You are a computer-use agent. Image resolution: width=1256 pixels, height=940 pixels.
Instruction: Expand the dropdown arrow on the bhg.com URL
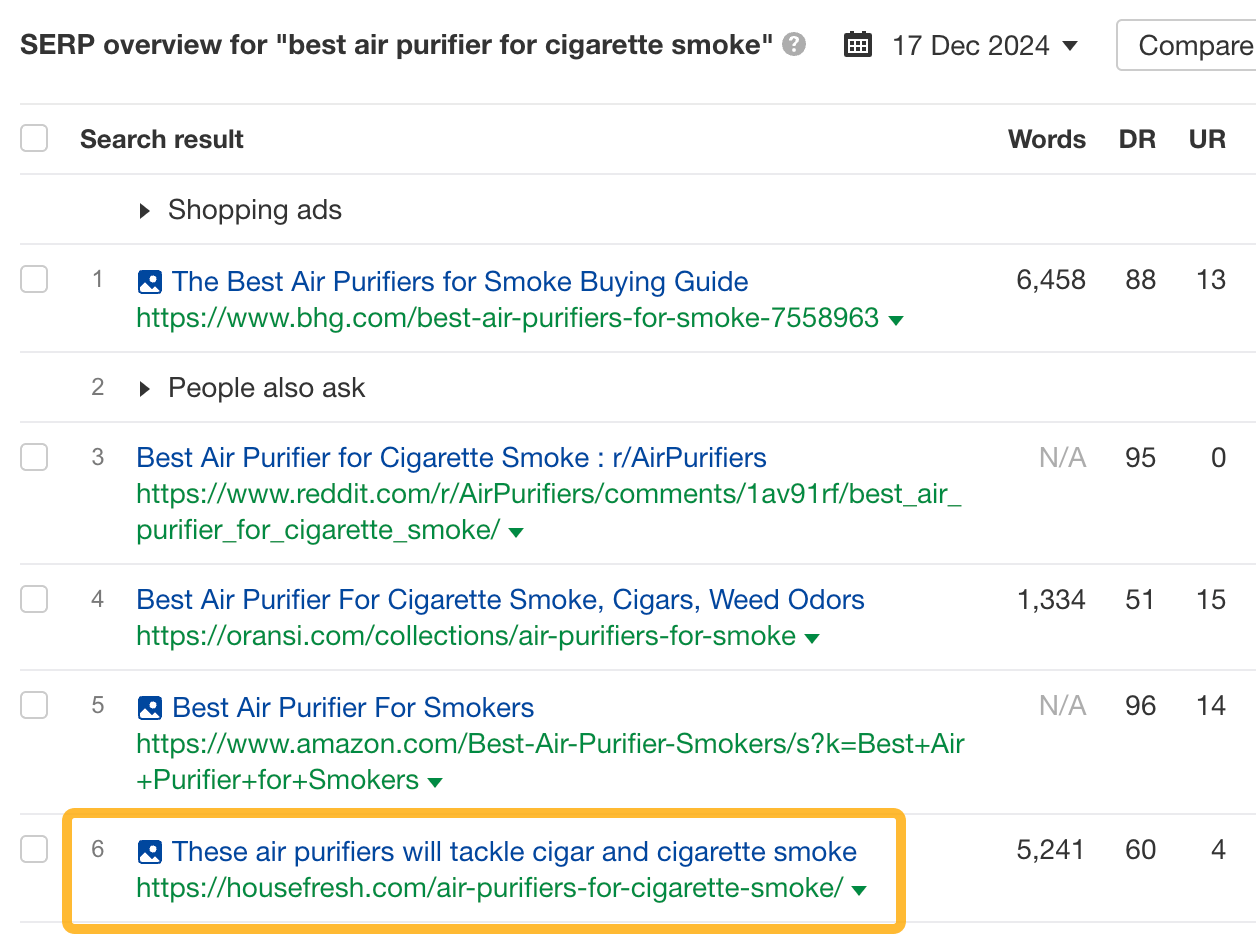pos(897,320)
